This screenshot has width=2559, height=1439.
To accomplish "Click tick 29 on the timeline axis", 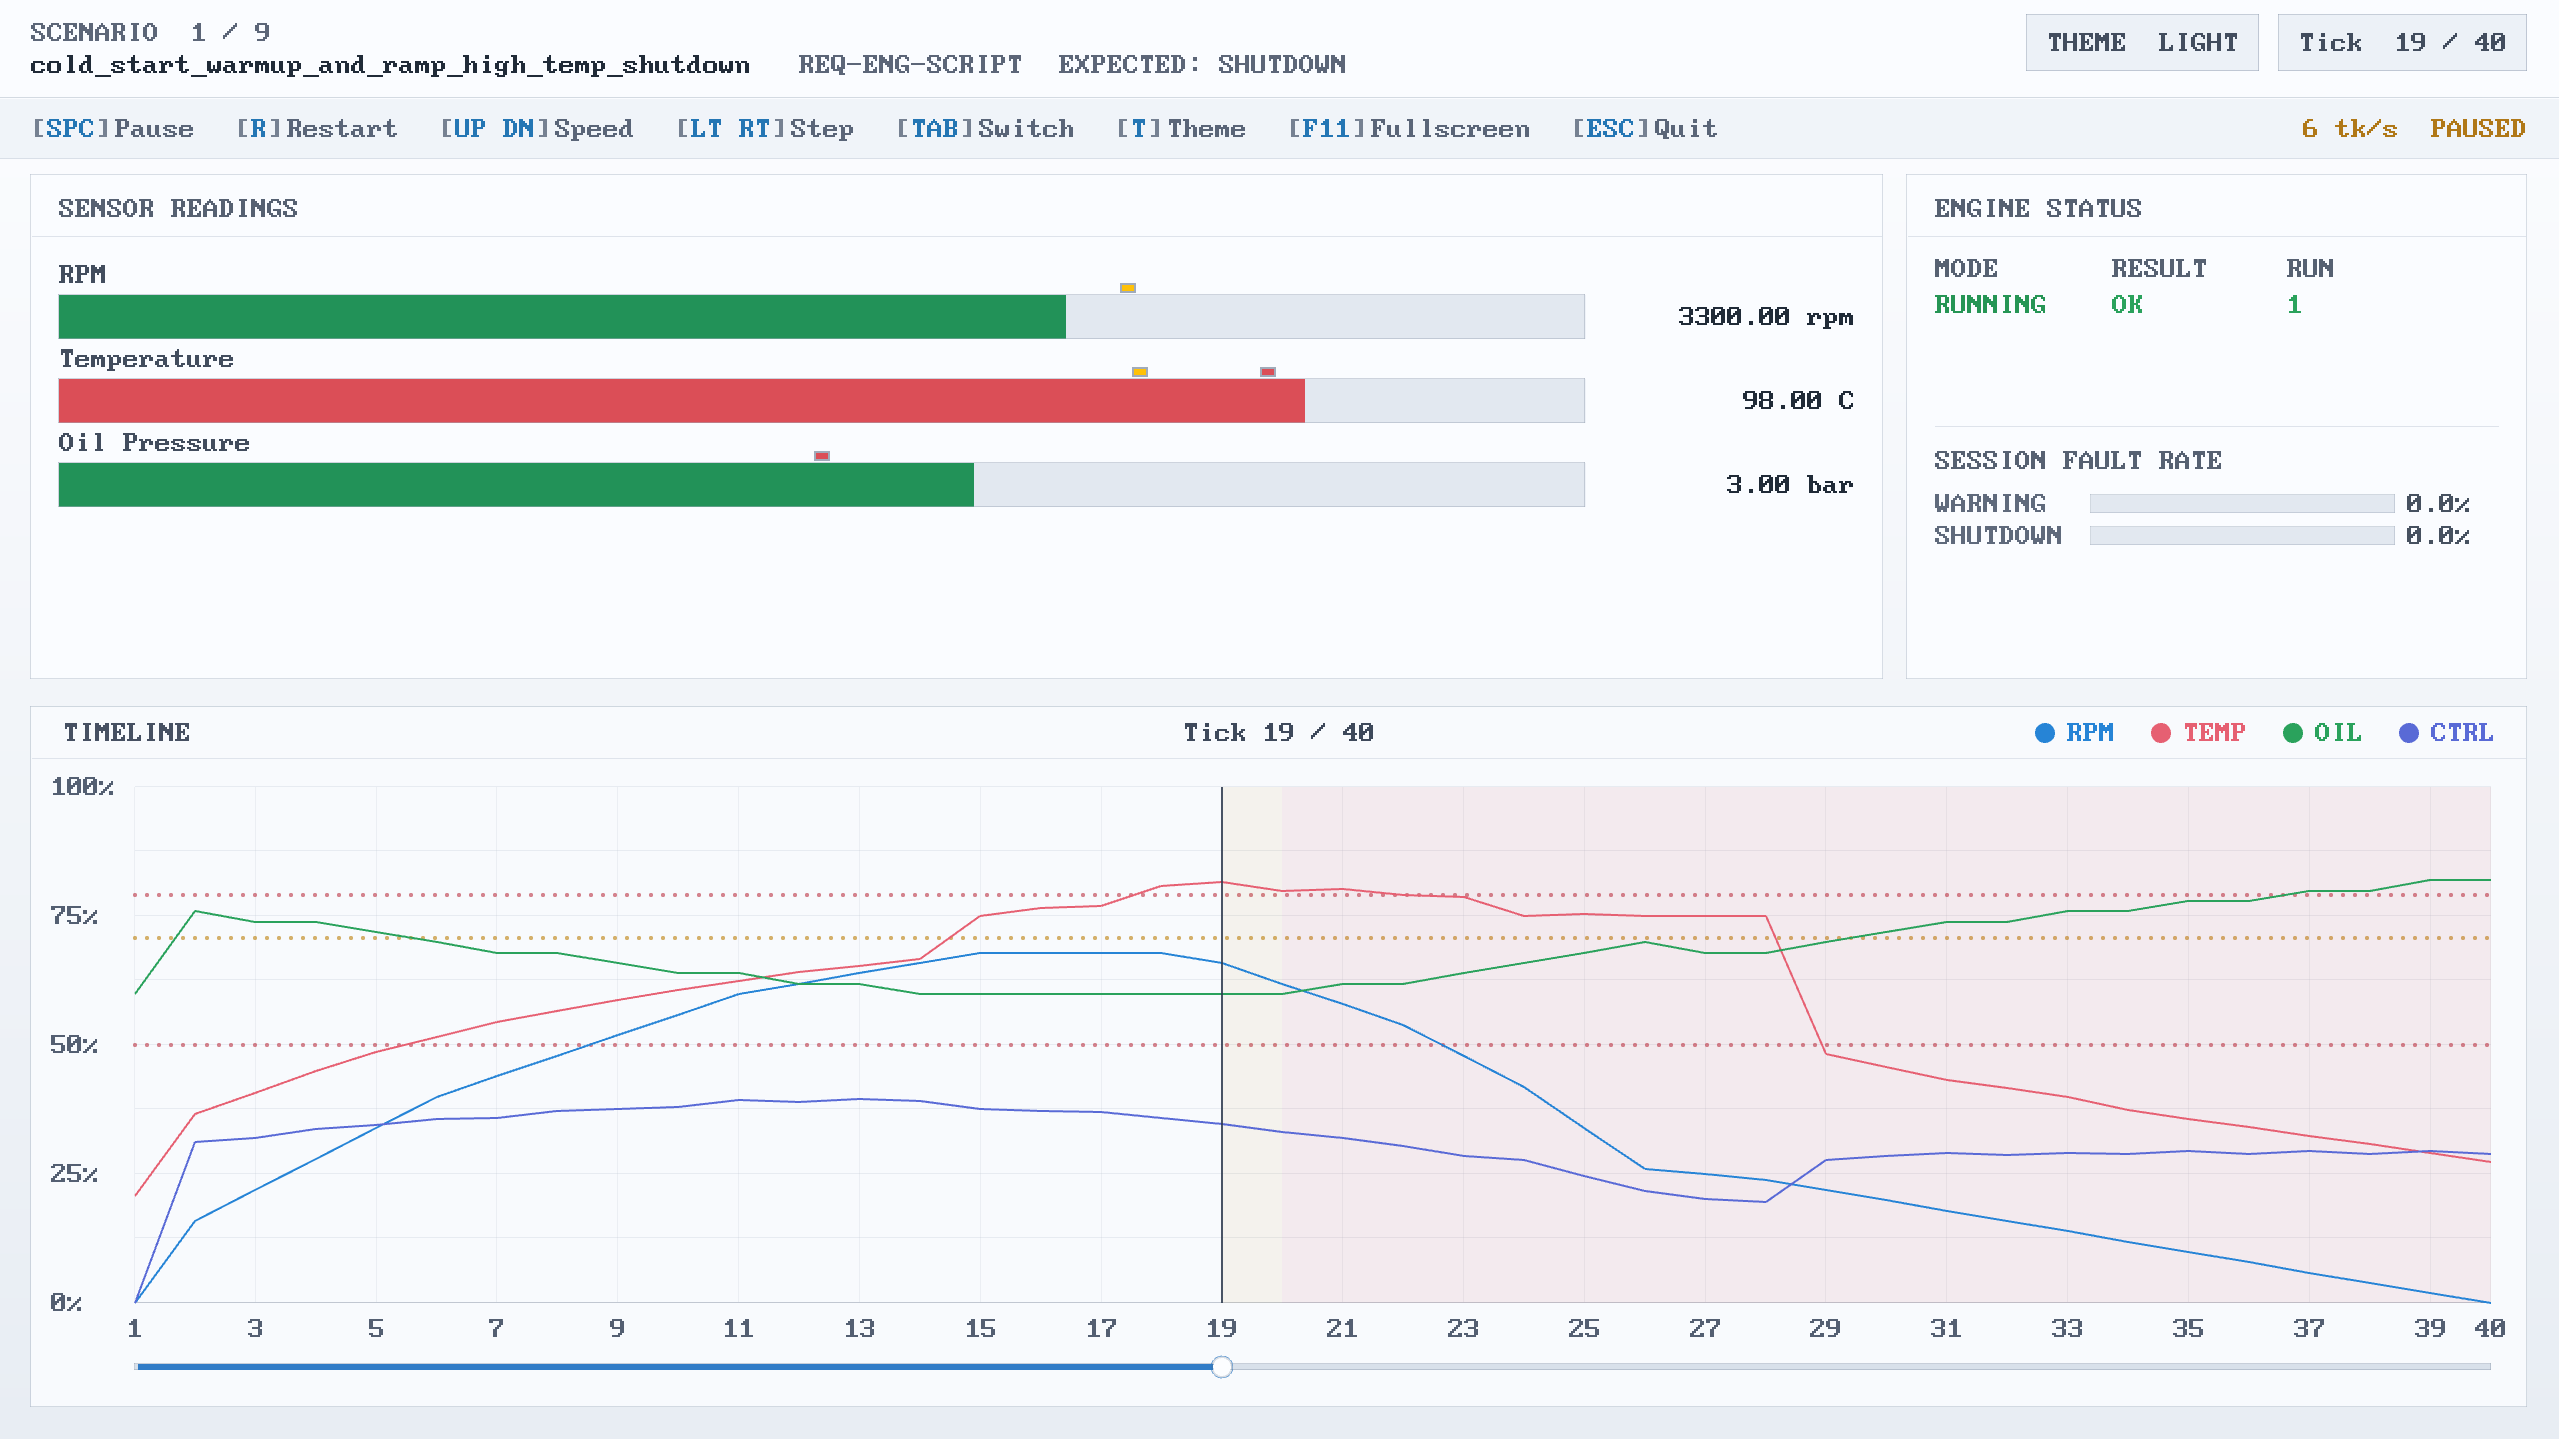I will [1824, 1328].
